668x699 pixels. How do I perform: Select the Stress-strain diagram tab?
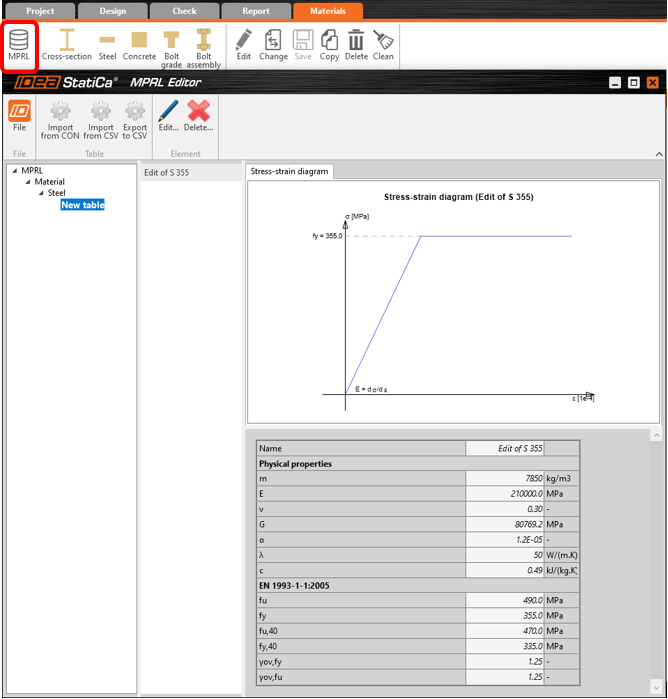pyautogui.click(x=289, y=172)
